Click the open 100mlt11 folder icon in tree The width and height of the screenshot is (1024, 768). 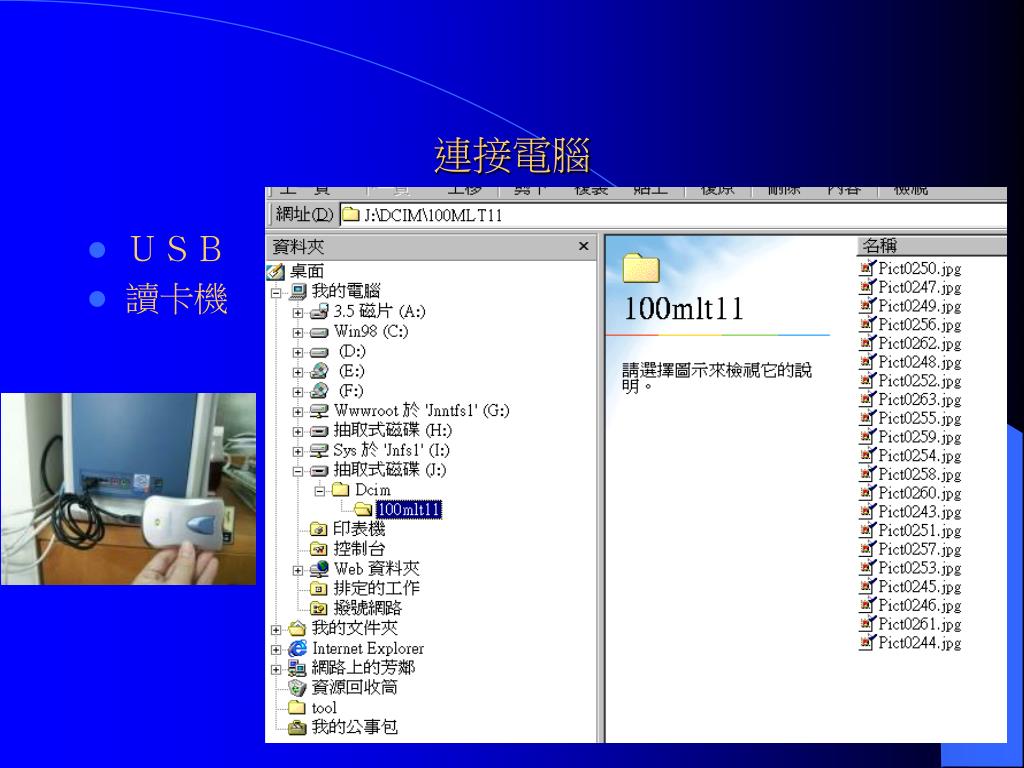coord(363,509)
